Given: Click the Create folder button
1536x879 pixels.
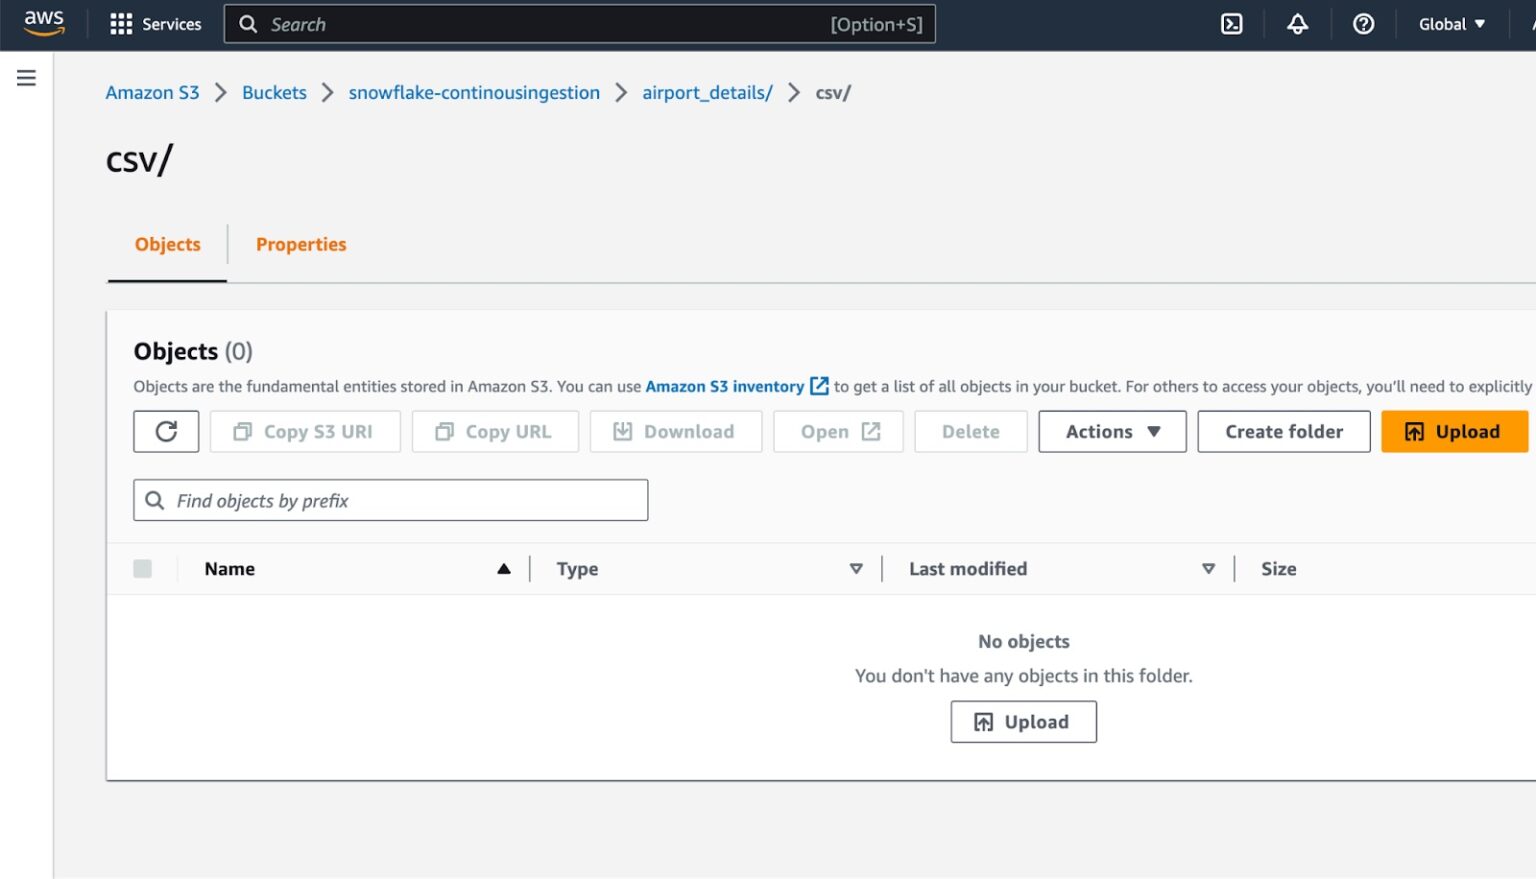Looking at the screenshot, I should pyautogui.click(x=1284, y=431).
